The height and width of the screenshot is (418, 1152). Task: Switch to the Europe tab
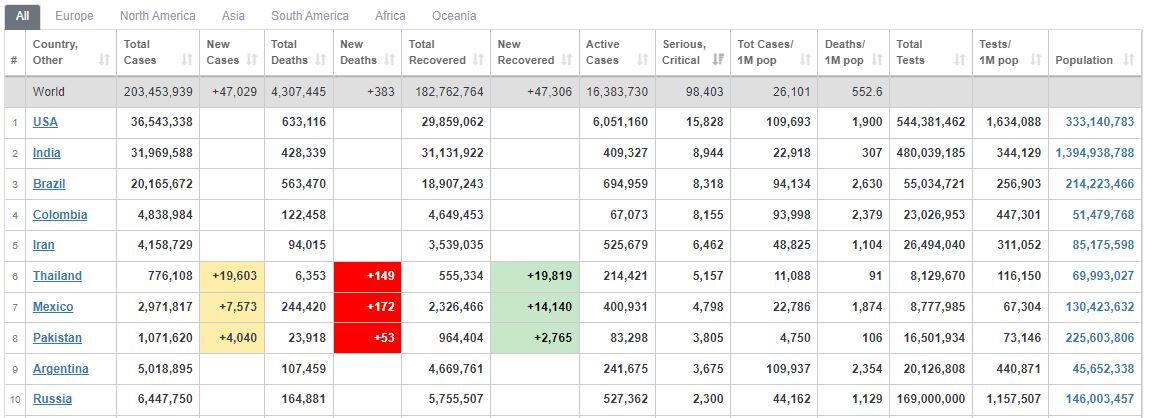click(x=74, y=15)
